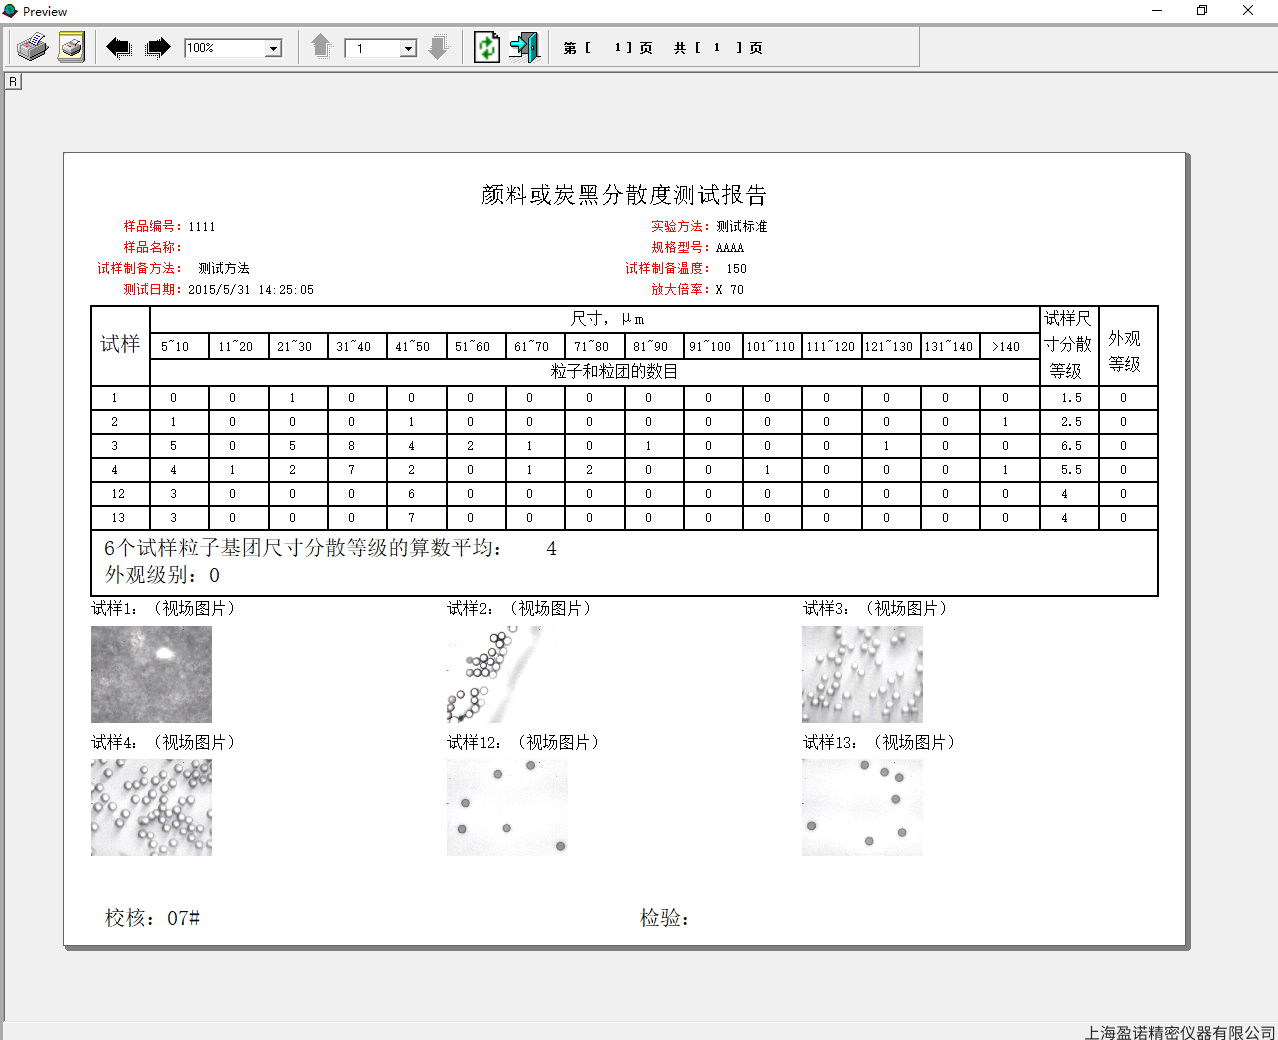Select the 试样2 field image thumbnail
This screenshot has width=1278, height=1040.
point(507,674)
